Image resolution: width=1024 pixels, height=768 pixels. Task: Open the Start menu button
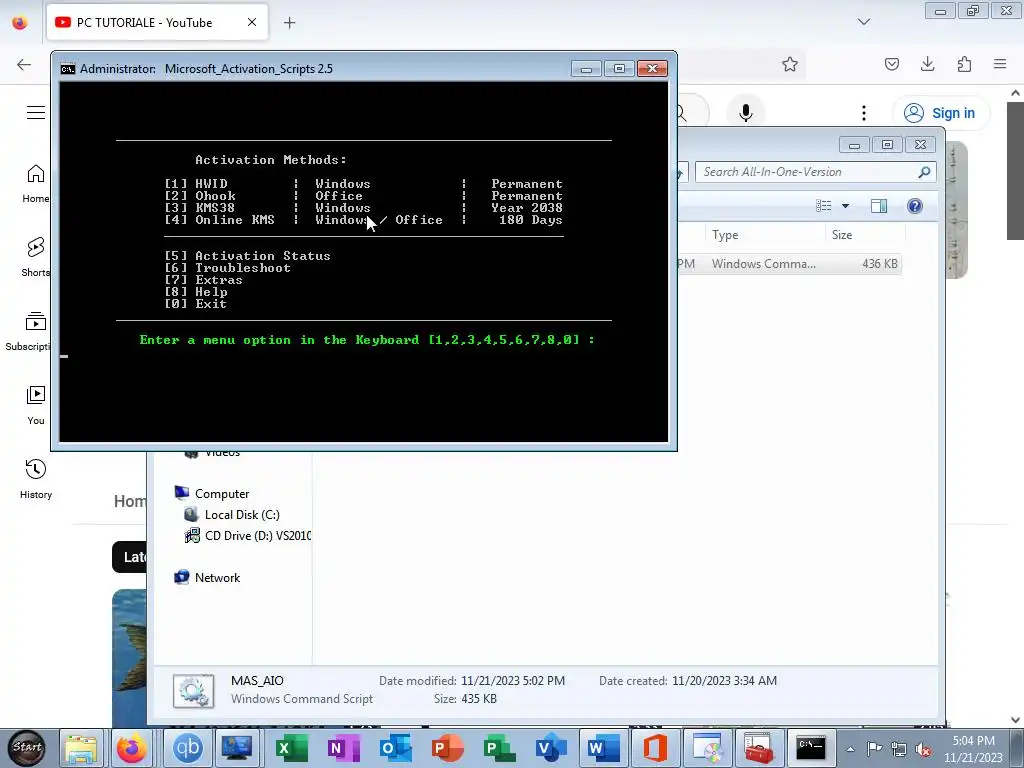(27, 748)
